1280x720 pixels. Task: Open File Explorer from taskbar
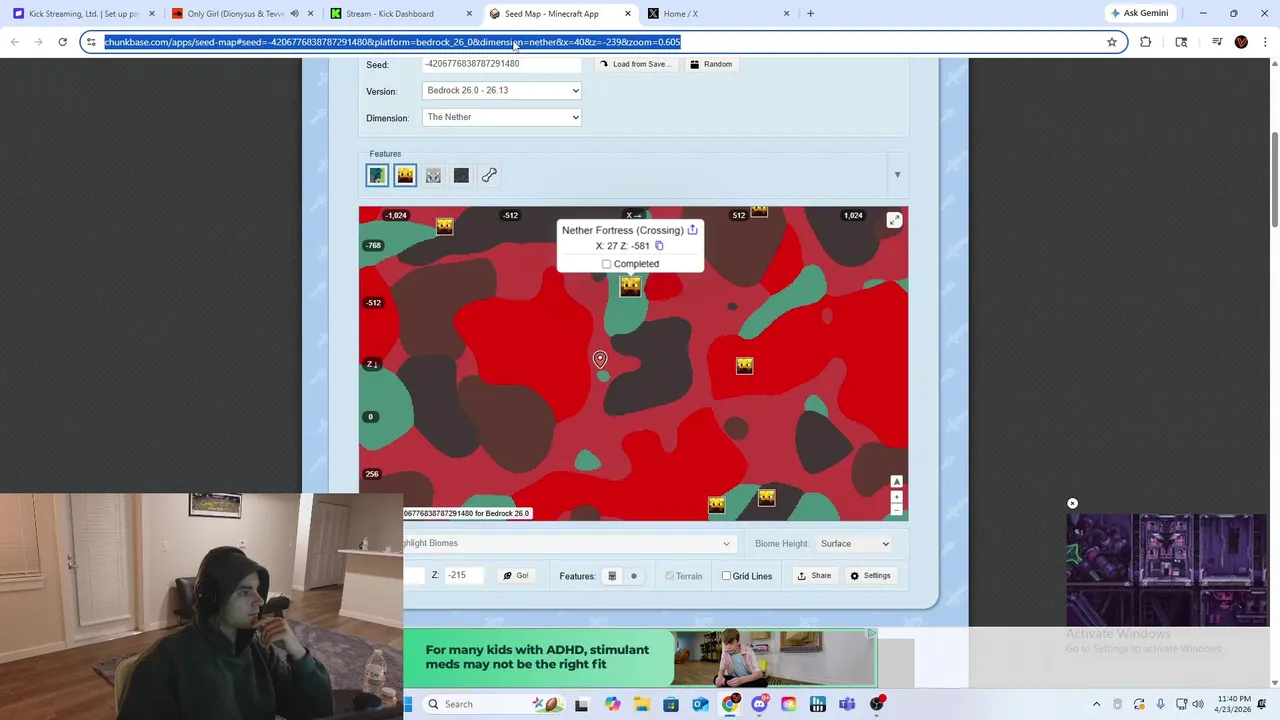coord(641,704)
